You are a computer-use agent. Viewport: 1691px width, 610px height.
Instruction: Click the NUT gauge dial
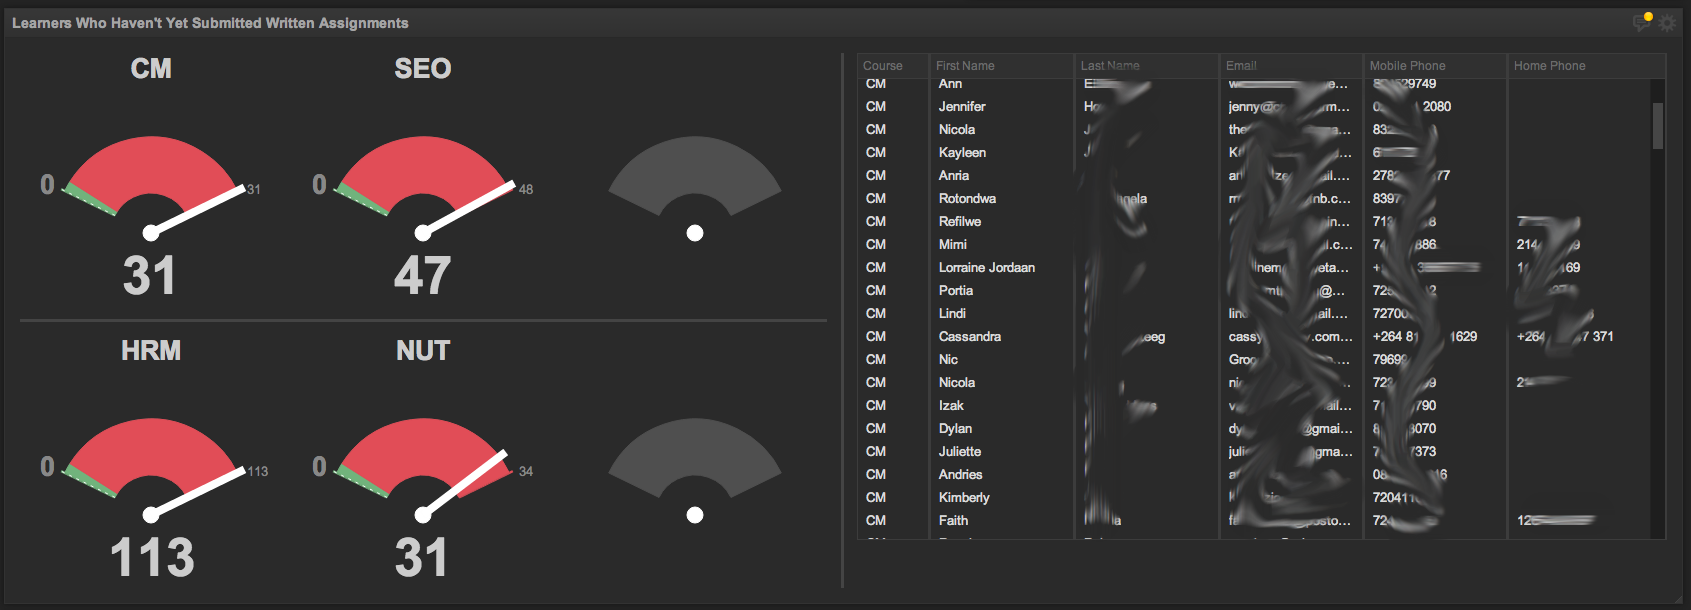(424, 470)
